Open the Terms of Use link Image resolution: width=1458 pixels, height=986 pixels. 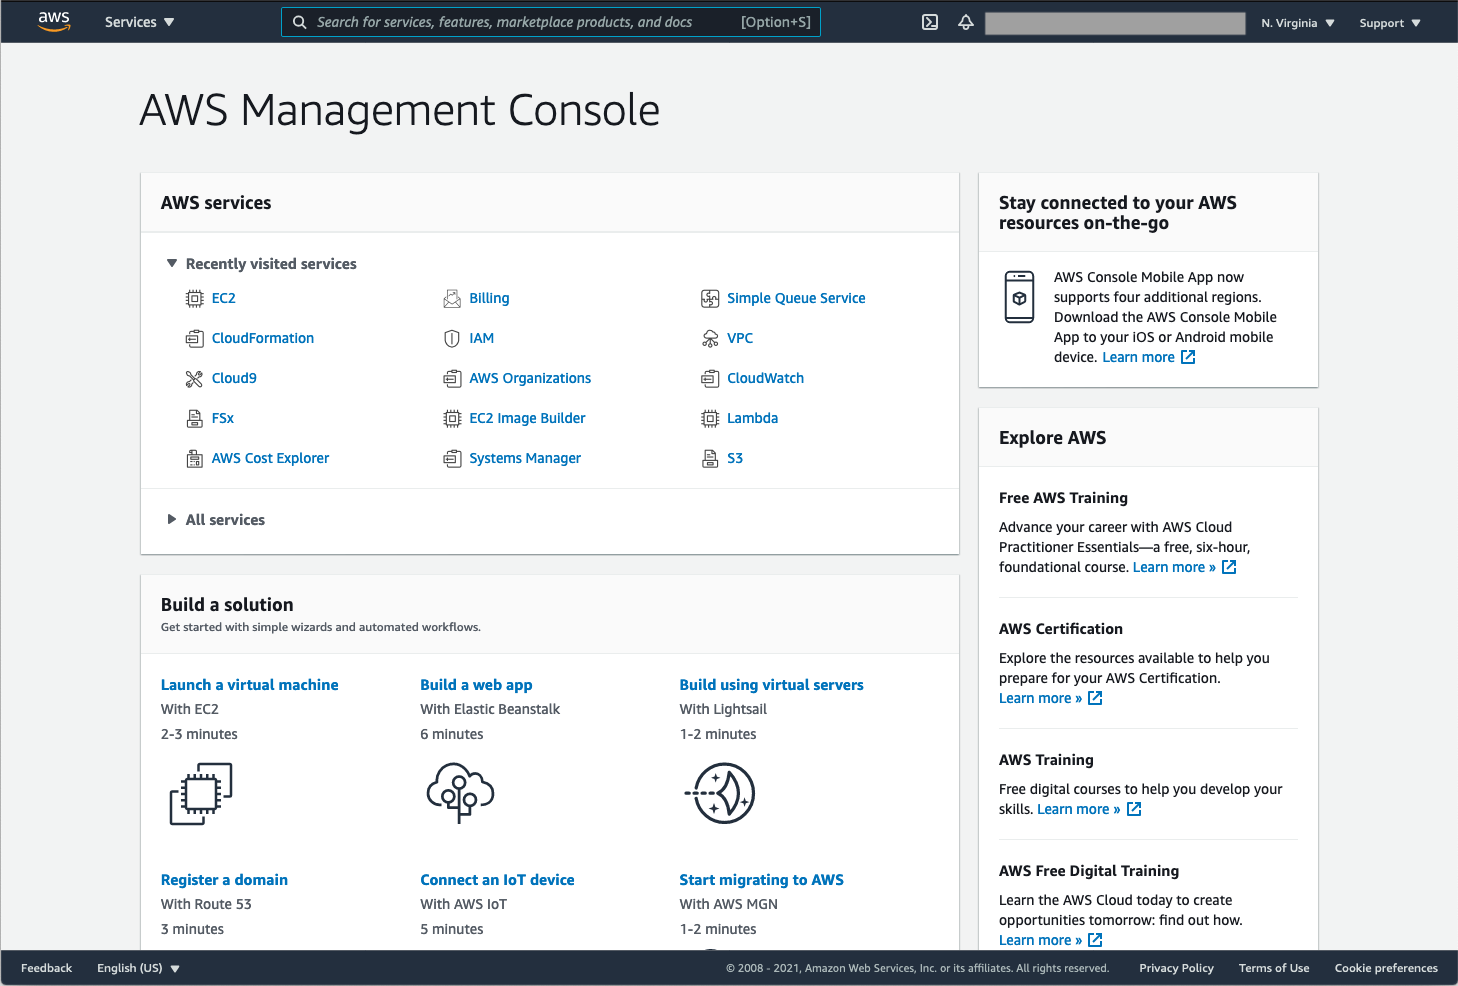[1273, 968]
